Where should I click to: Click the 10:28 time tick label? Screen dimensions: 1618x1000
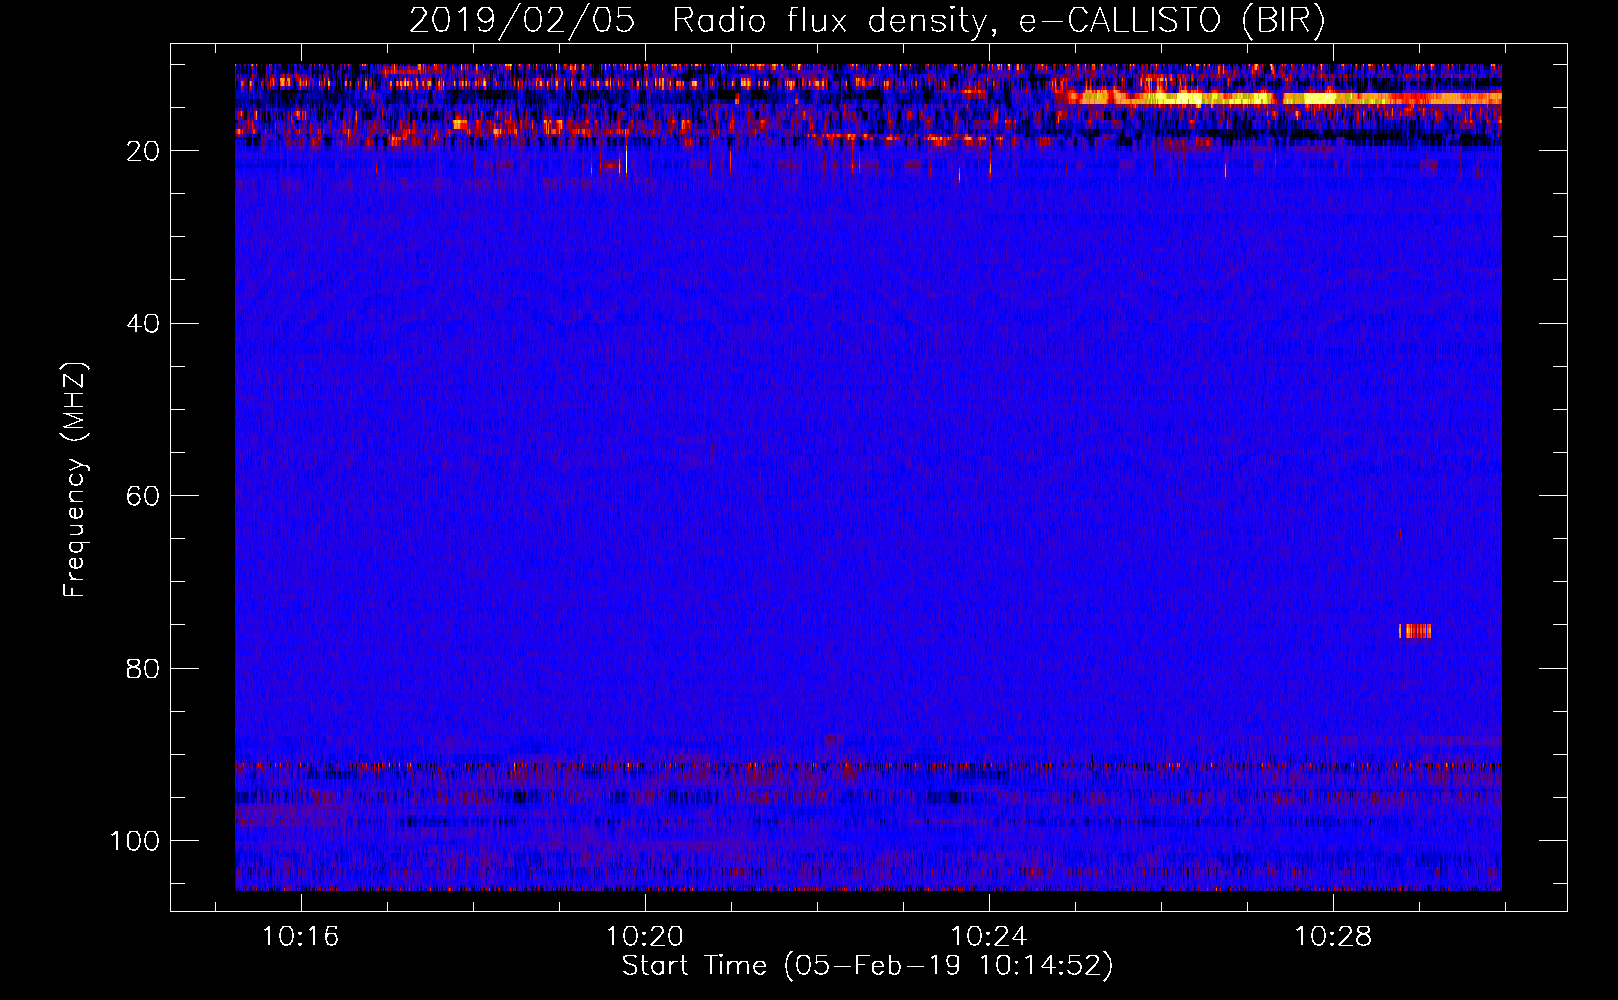tap(1333, 937)
